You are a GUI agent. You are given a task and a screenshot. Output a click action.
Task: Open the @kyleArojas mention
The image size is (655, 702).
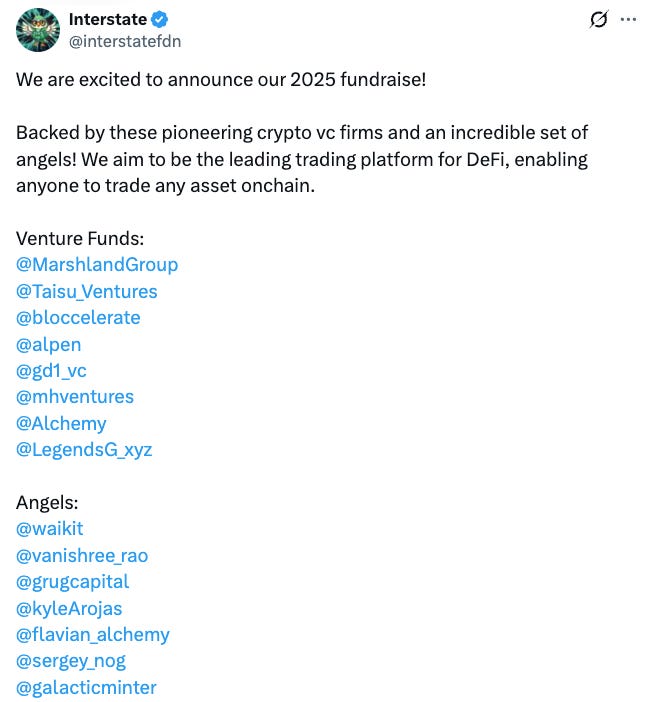coord(69,609)
